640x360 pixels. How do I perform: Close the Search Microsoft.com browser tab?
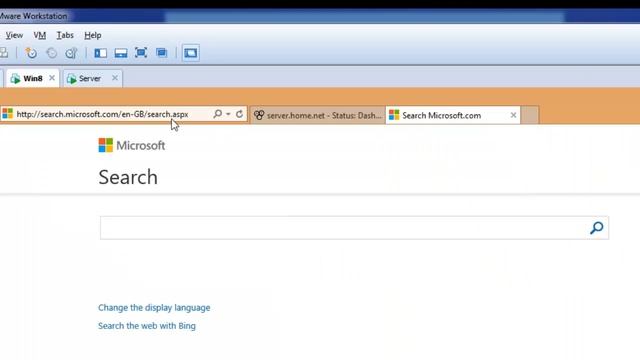(513, 116)
